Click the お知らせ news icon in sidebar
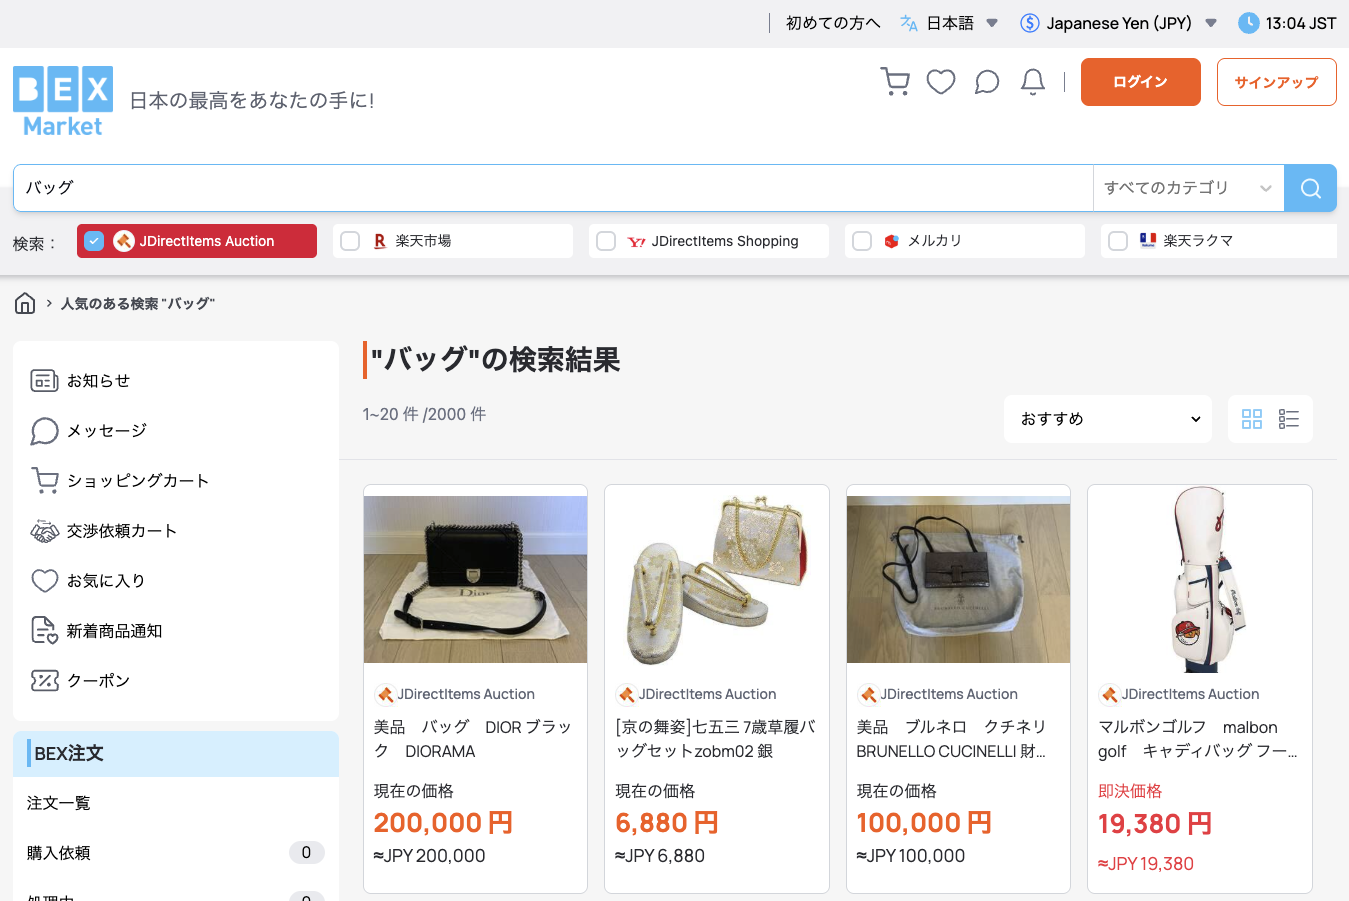The image size is (1349, 901). (44, 381)
